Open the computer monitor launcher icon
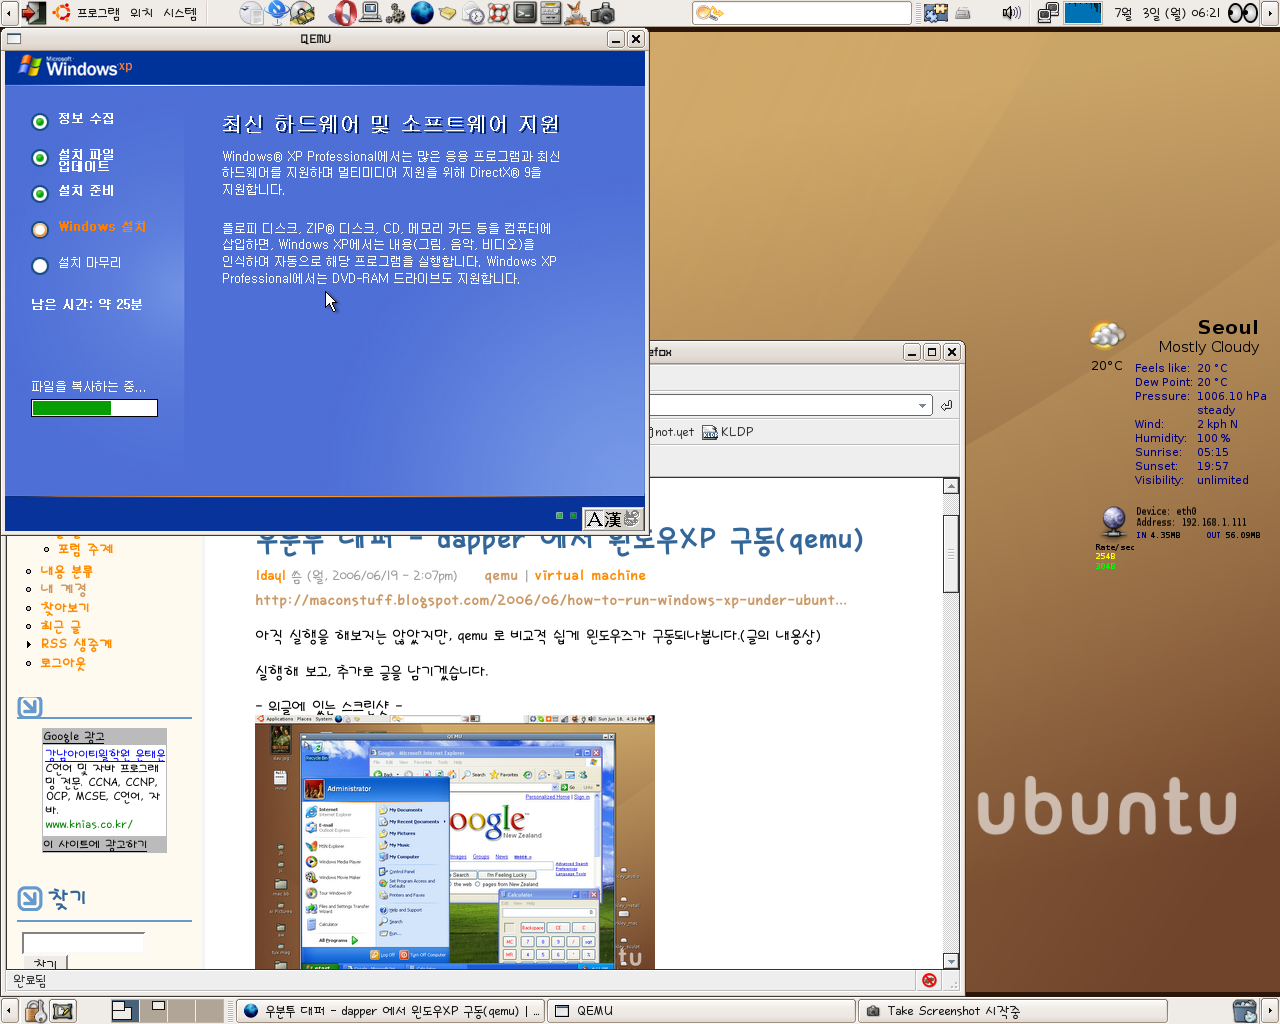This screenshot has height=1024, width=1280. 370,13
